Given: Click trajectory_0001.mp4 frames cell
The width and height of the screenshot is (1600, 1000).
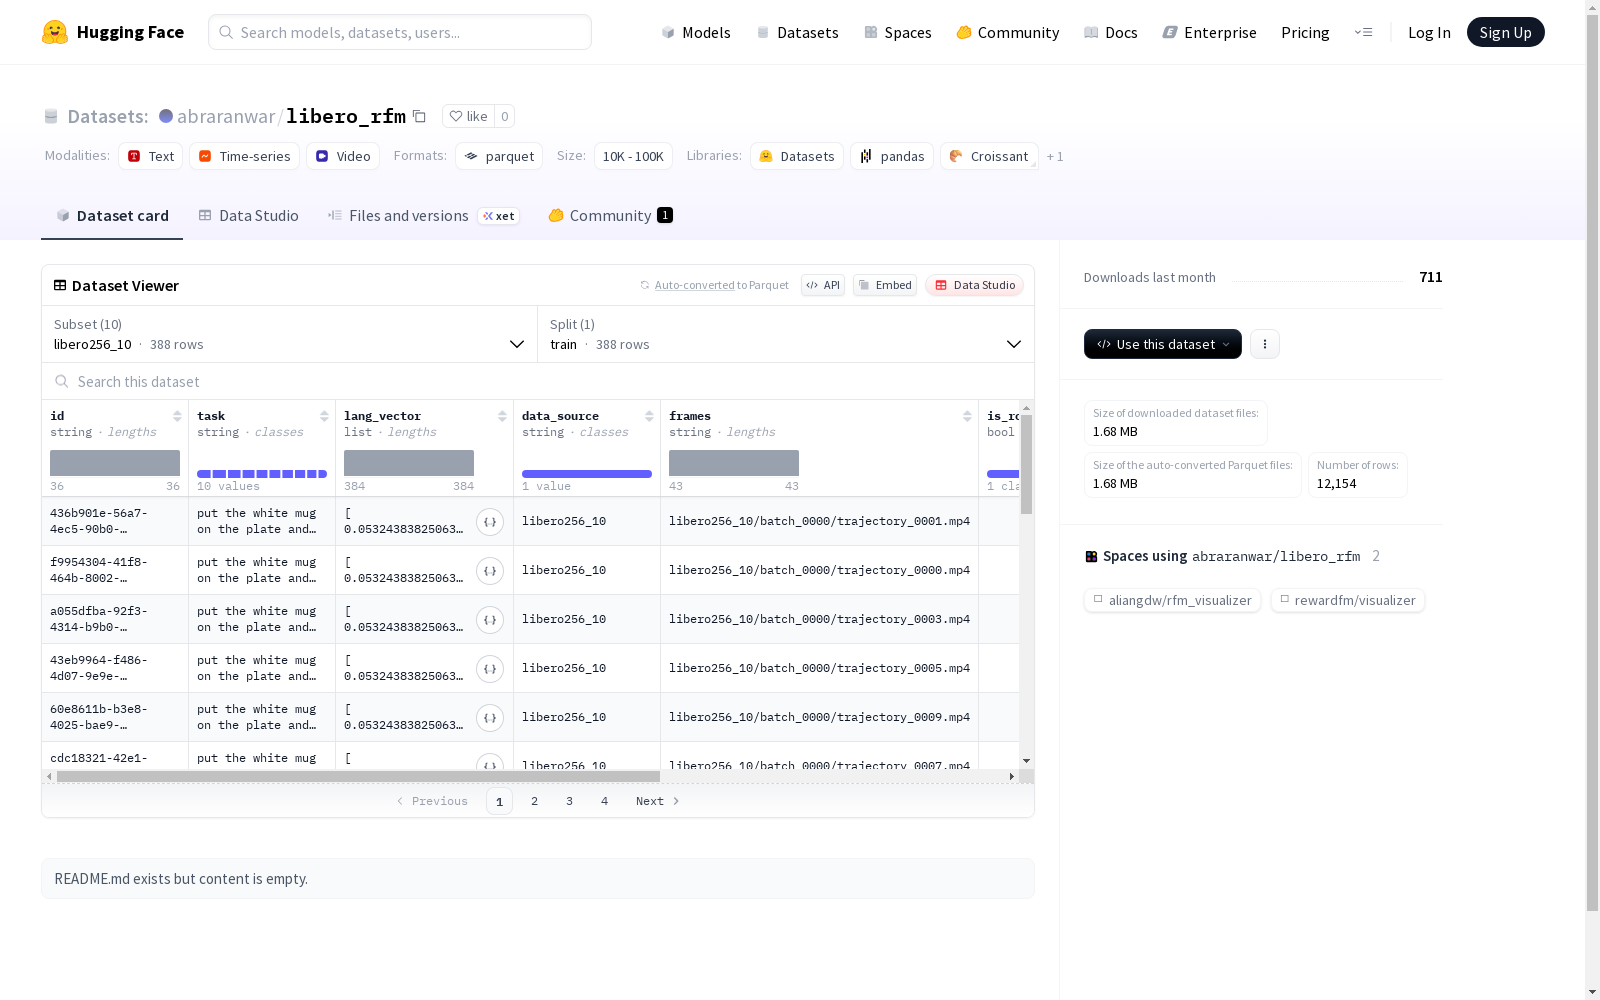Looking at the screenshot, I should (x=819, y=521).
